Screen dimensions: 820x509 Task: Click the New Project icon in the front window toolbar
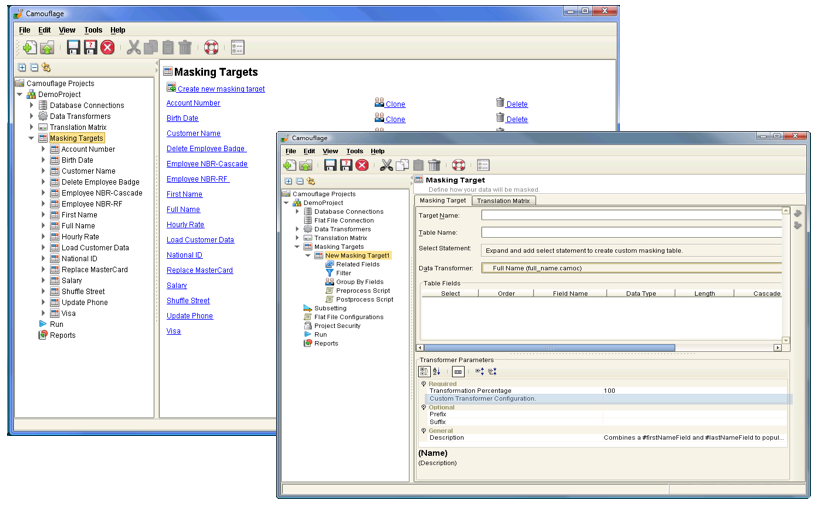pyautogui.click(x=289, y=165)
